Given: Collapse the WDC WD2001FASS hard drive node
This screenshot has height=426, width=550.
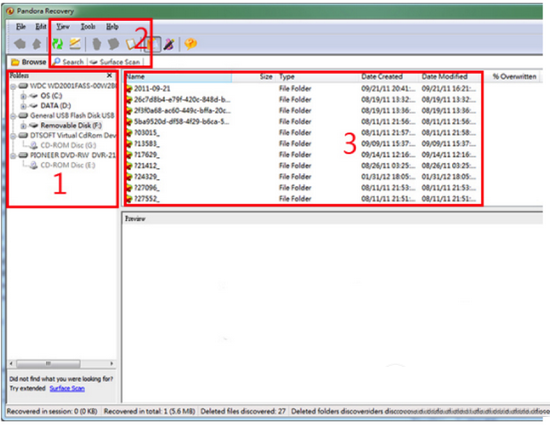Looking at the screenshot, I should [13, 86].
